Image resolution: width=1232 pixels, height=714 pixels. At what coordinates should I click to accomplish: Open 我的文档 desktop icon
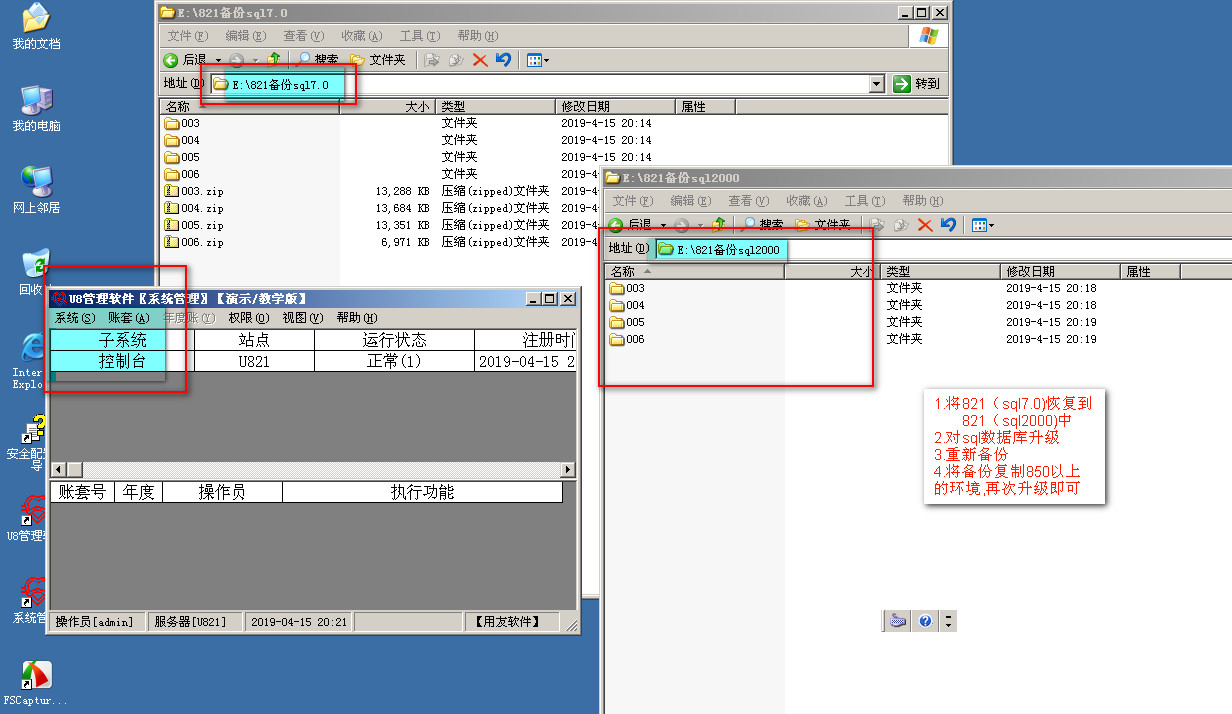[x=36, y=26]
